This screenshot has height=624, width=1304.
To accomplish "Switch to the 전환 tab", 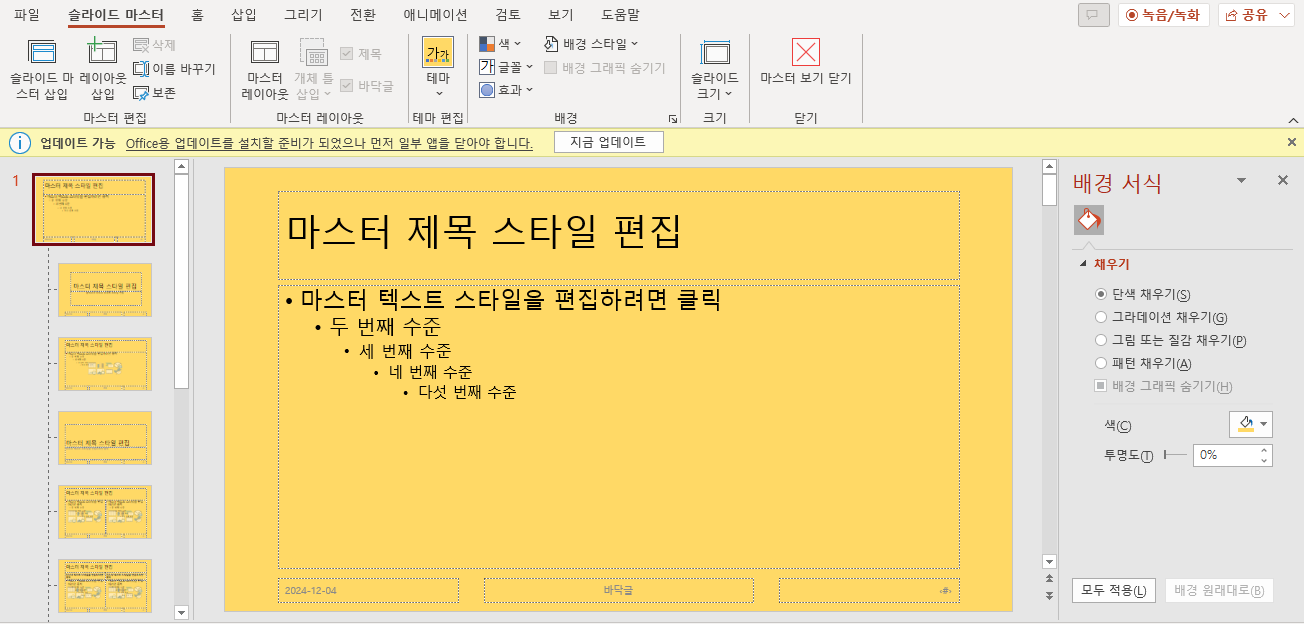I will point(363,15).
